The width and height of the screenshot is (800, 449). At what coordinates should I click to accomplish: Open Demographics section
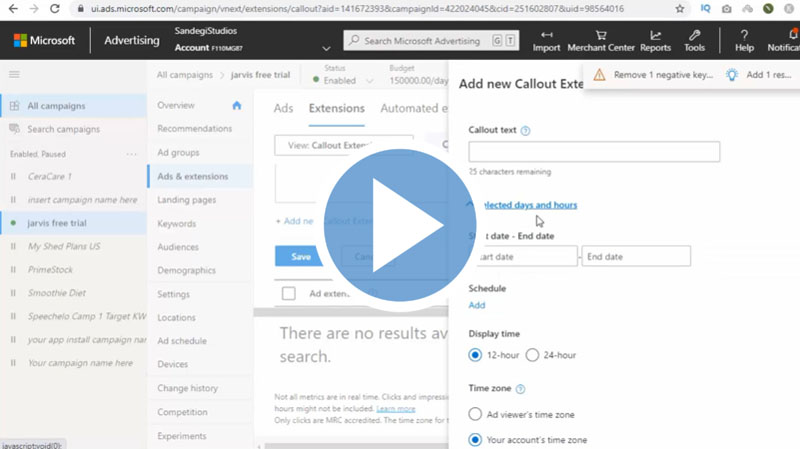click(x=186, y=270)
